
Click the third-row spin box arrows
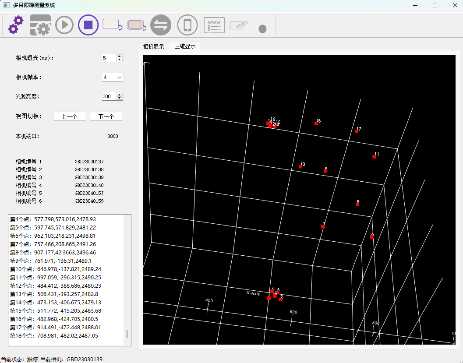119,96
